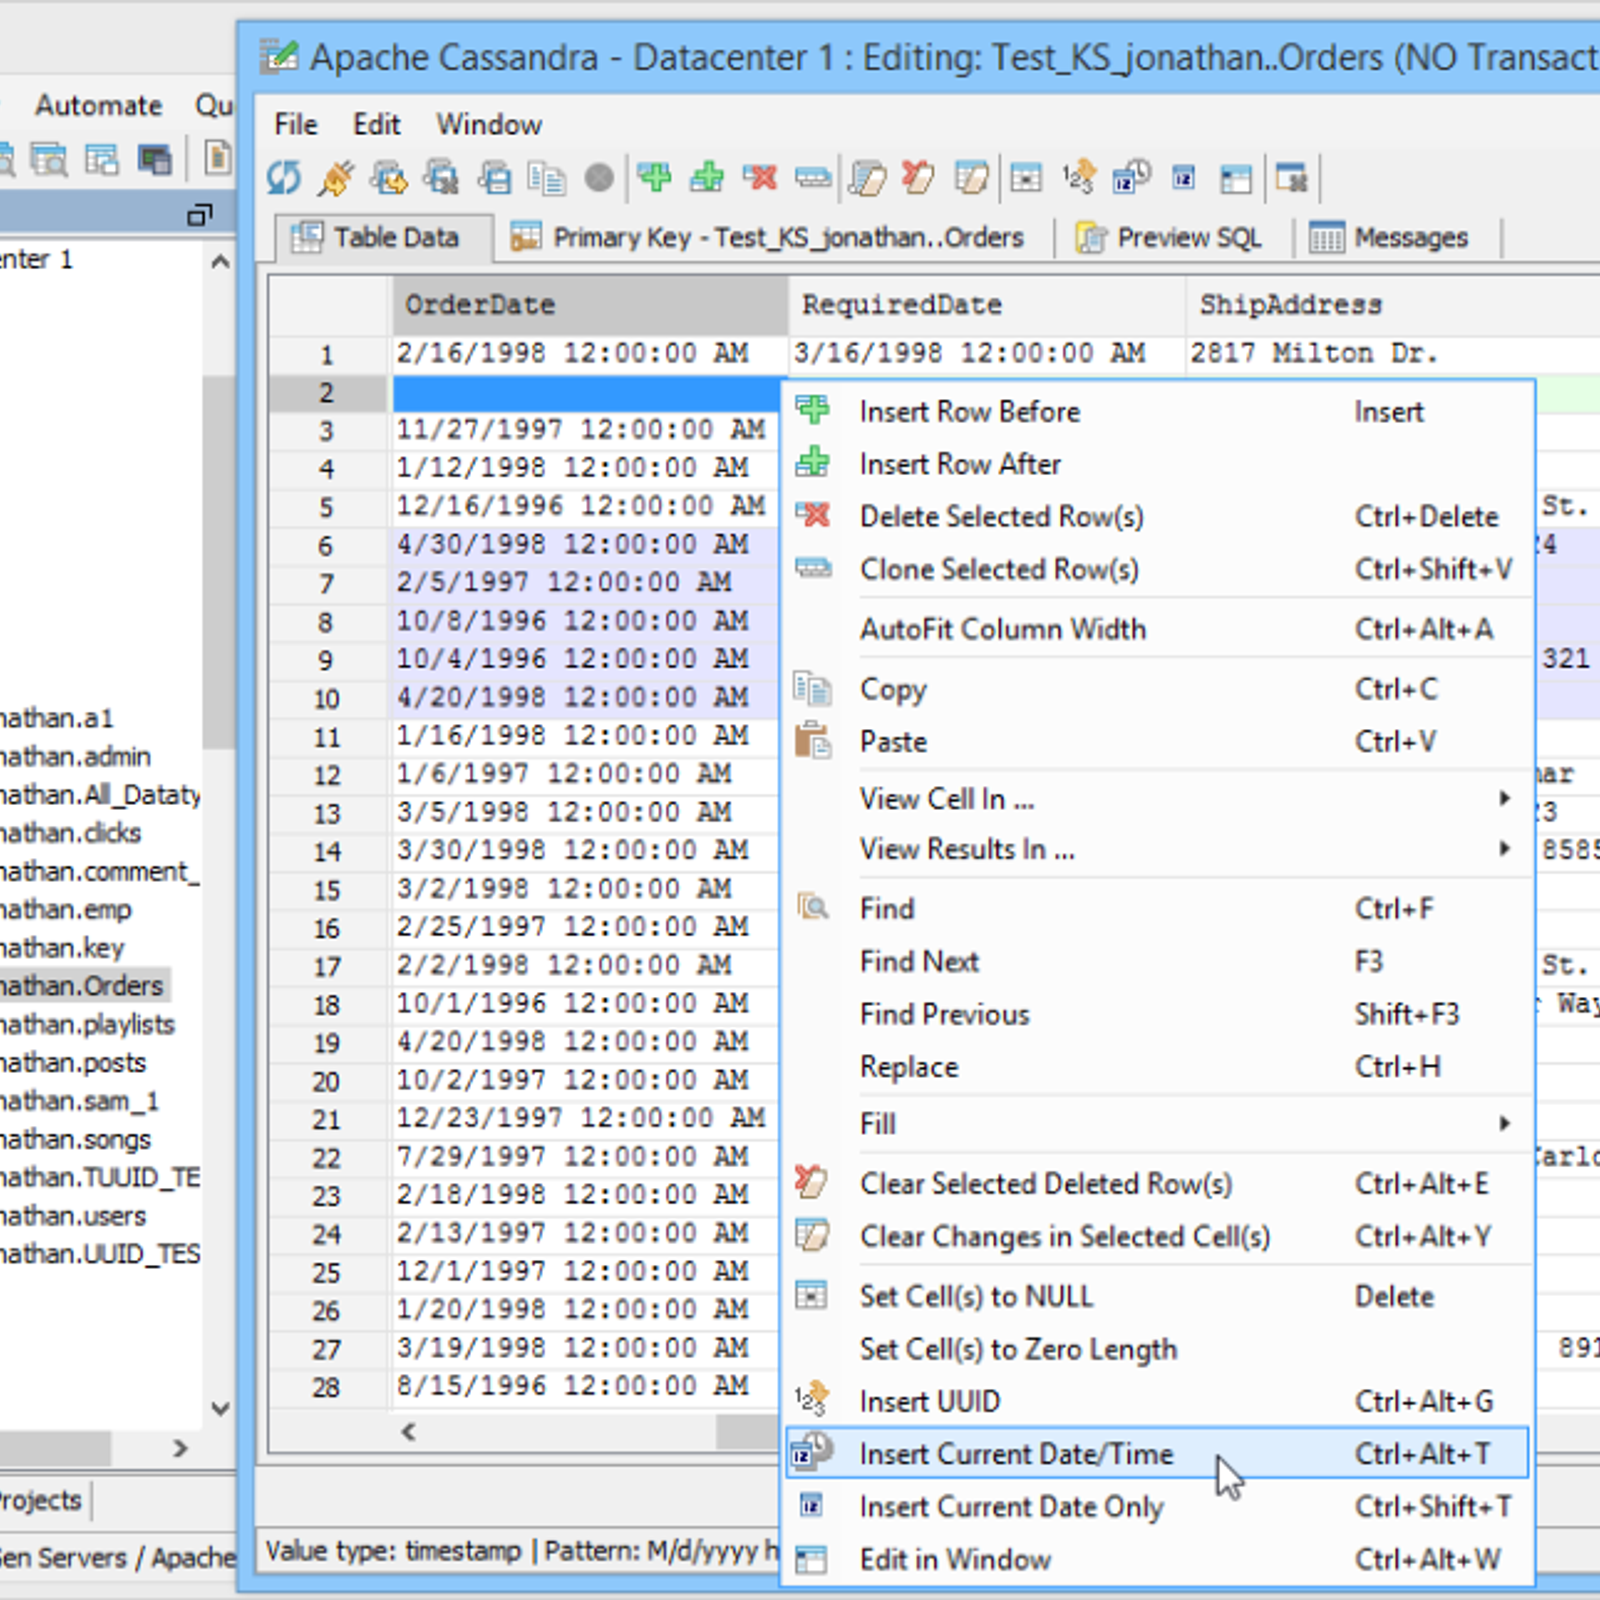
Task: Choose Insert Current Date Only from menu
Action: (x=1011, y=1506)
